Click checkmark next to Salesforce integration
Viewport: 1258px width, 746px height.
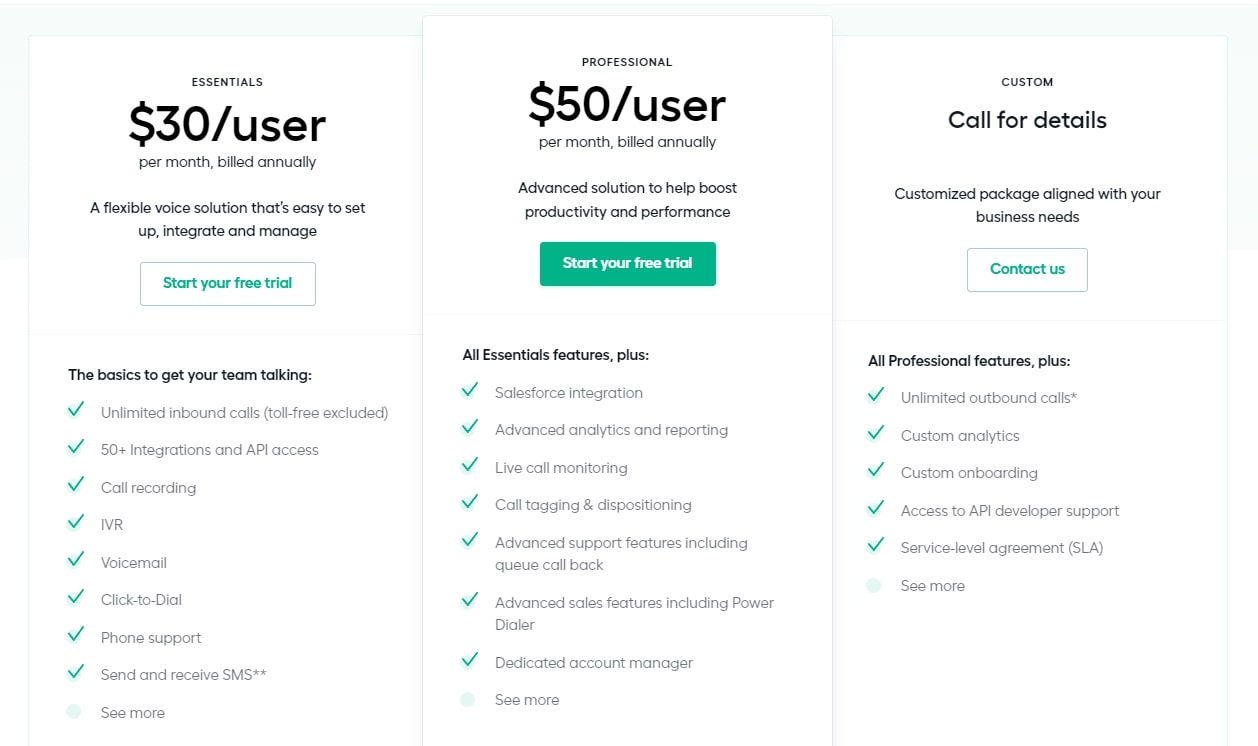pos(469,391)
